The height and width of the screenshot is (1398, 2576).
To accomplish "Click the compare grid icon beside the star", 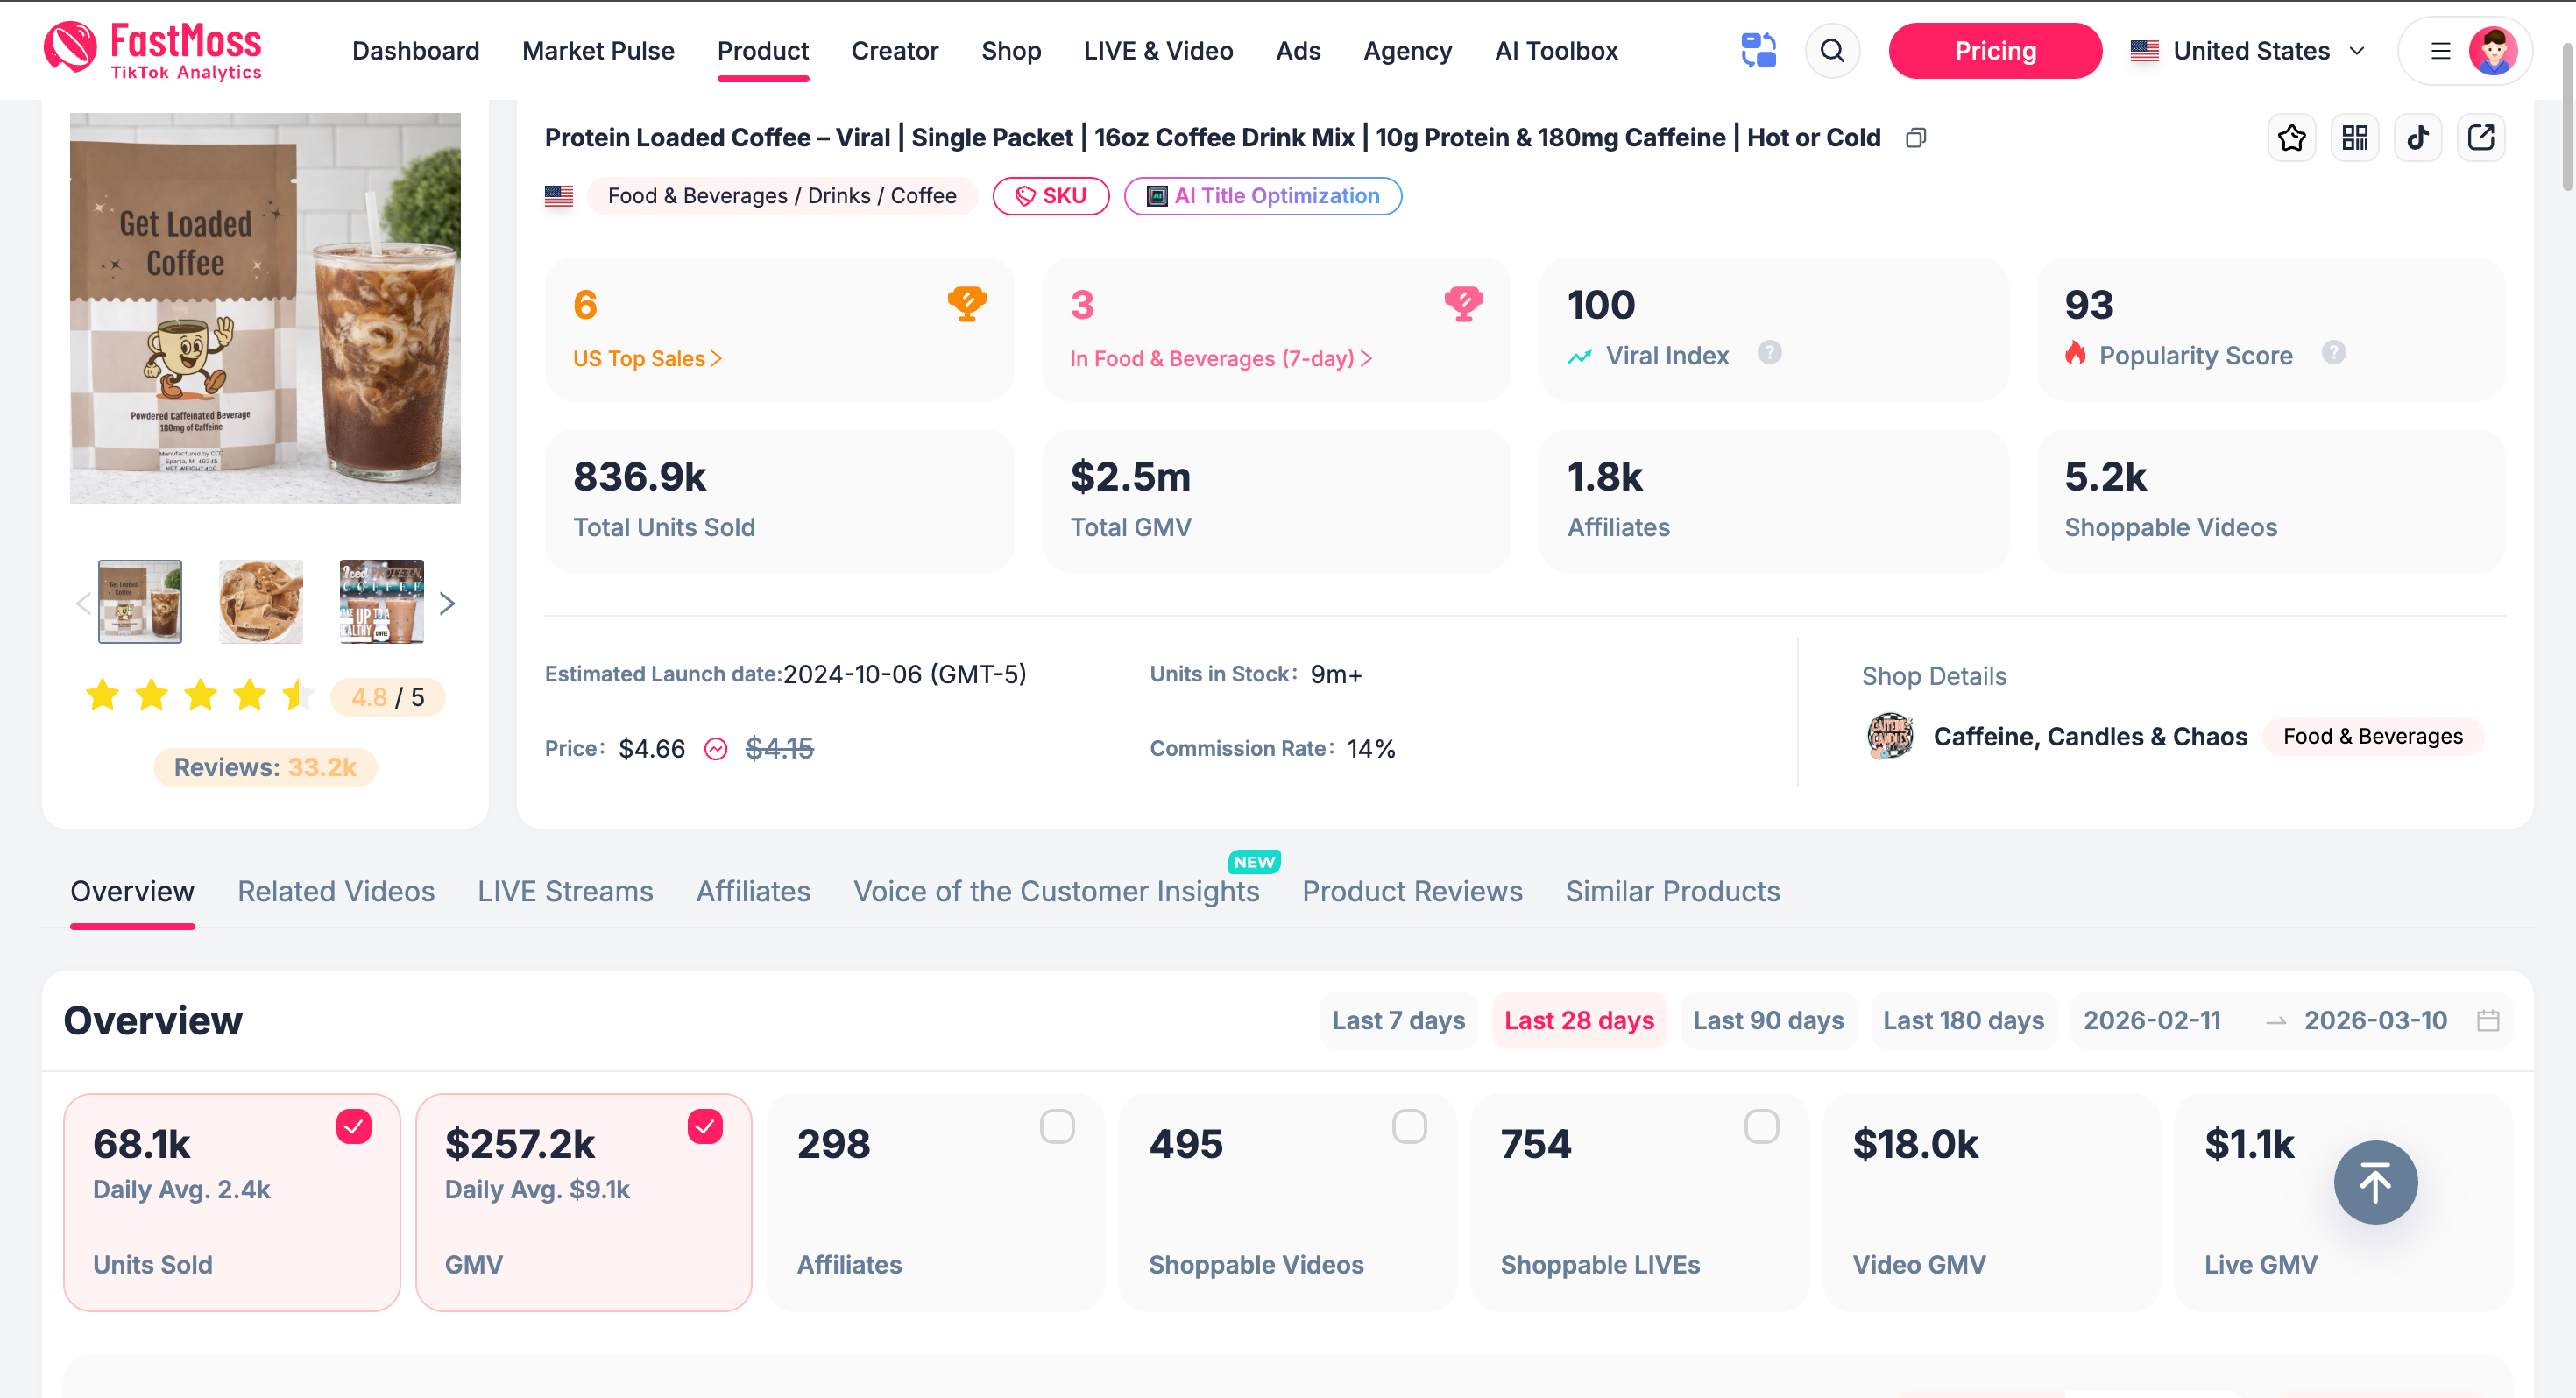I will (x=2355, y=137).
